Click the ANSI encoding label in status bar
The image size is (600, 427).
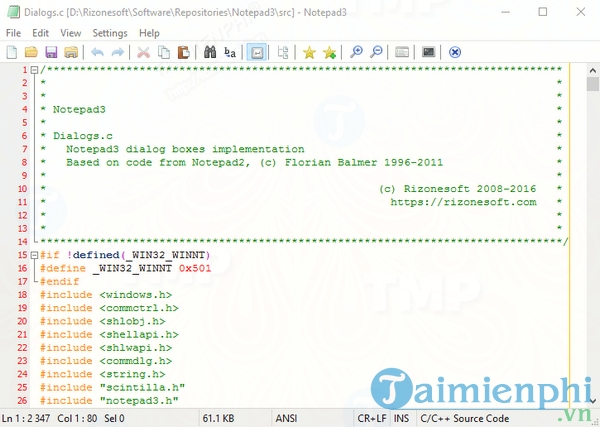pyautogui.click(x=287, y=418)
